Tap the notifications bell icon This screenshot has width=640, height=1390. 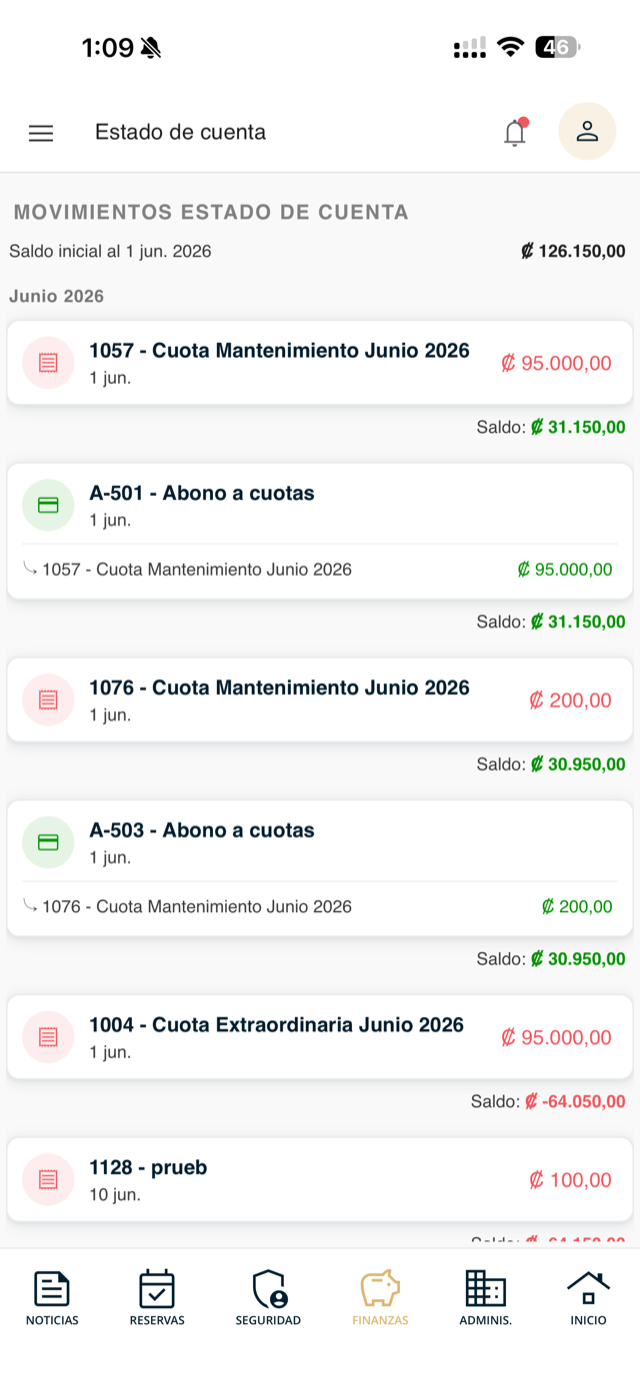[515, 132]
